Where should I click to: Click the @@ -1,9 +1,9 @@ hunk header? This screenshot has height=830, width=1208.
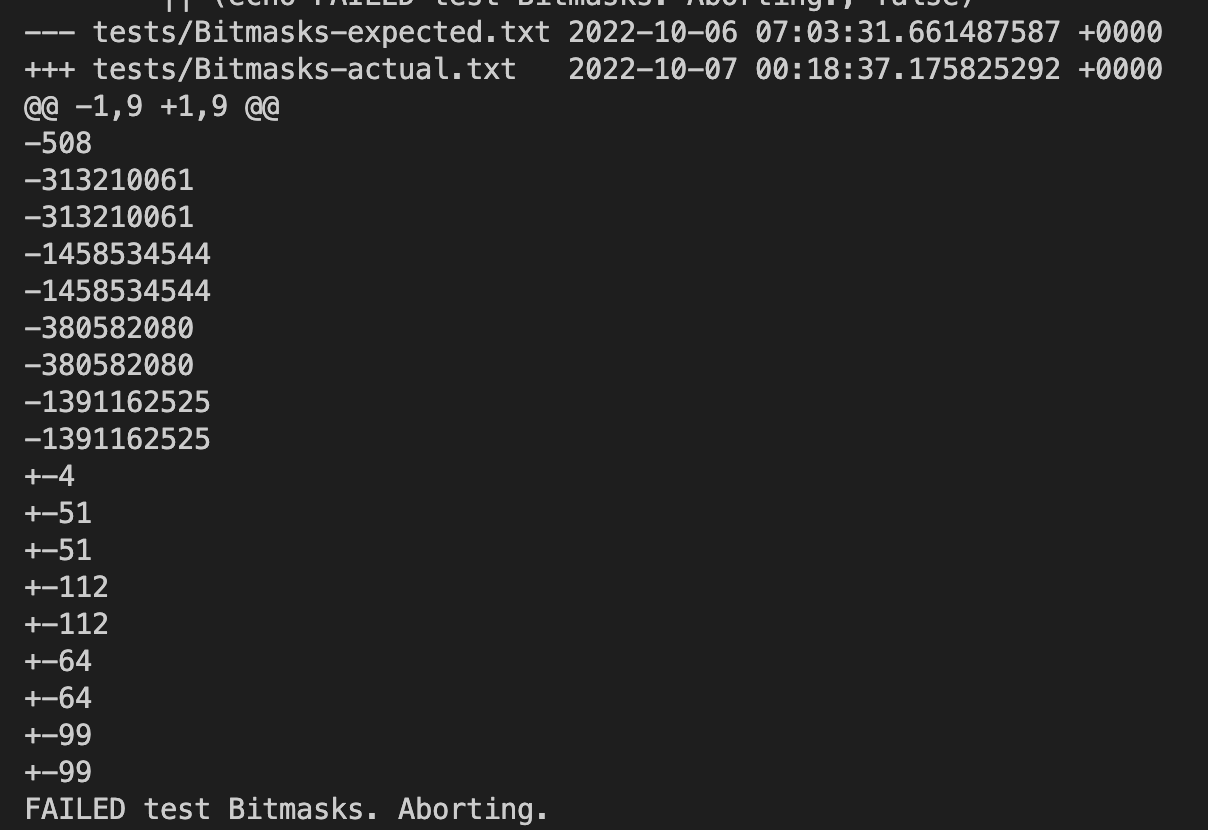[x=151, y=106]
